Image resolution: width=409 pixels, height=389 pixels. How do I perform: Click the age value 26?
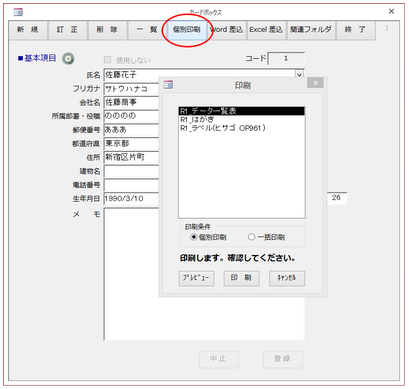tap(336, 198)
